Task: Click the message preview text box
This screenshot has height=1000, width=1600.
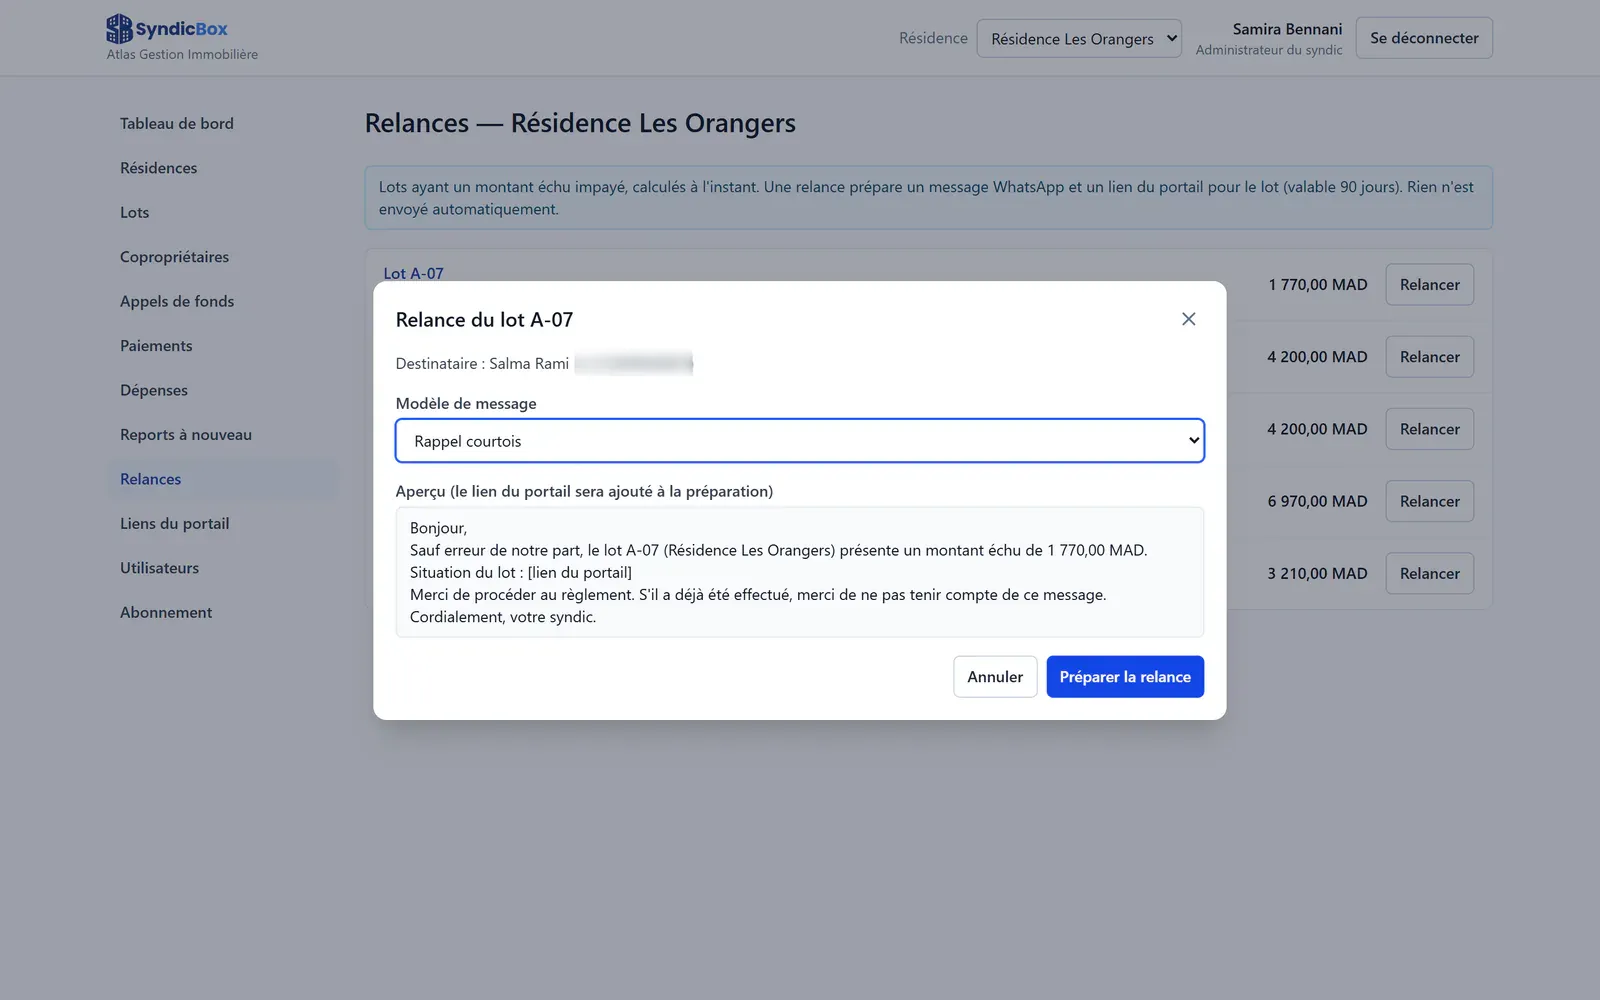Action: 800,572
